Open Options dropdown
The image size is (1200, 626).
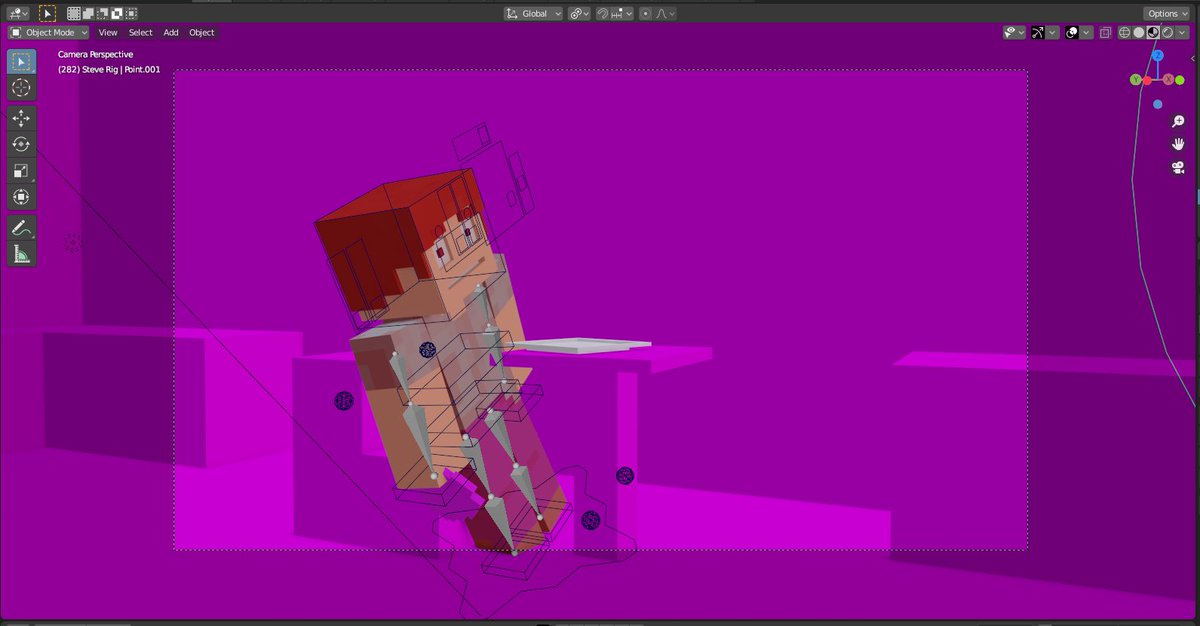[x=1167, y=14]
